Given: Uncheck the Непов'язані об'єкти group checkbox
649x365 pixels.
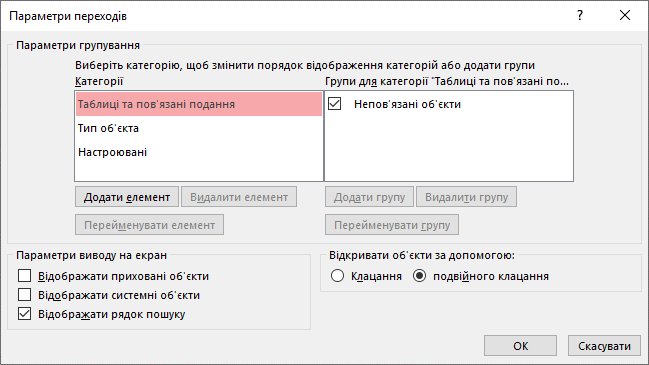Looking at the screenshot, I should (334, 103).
